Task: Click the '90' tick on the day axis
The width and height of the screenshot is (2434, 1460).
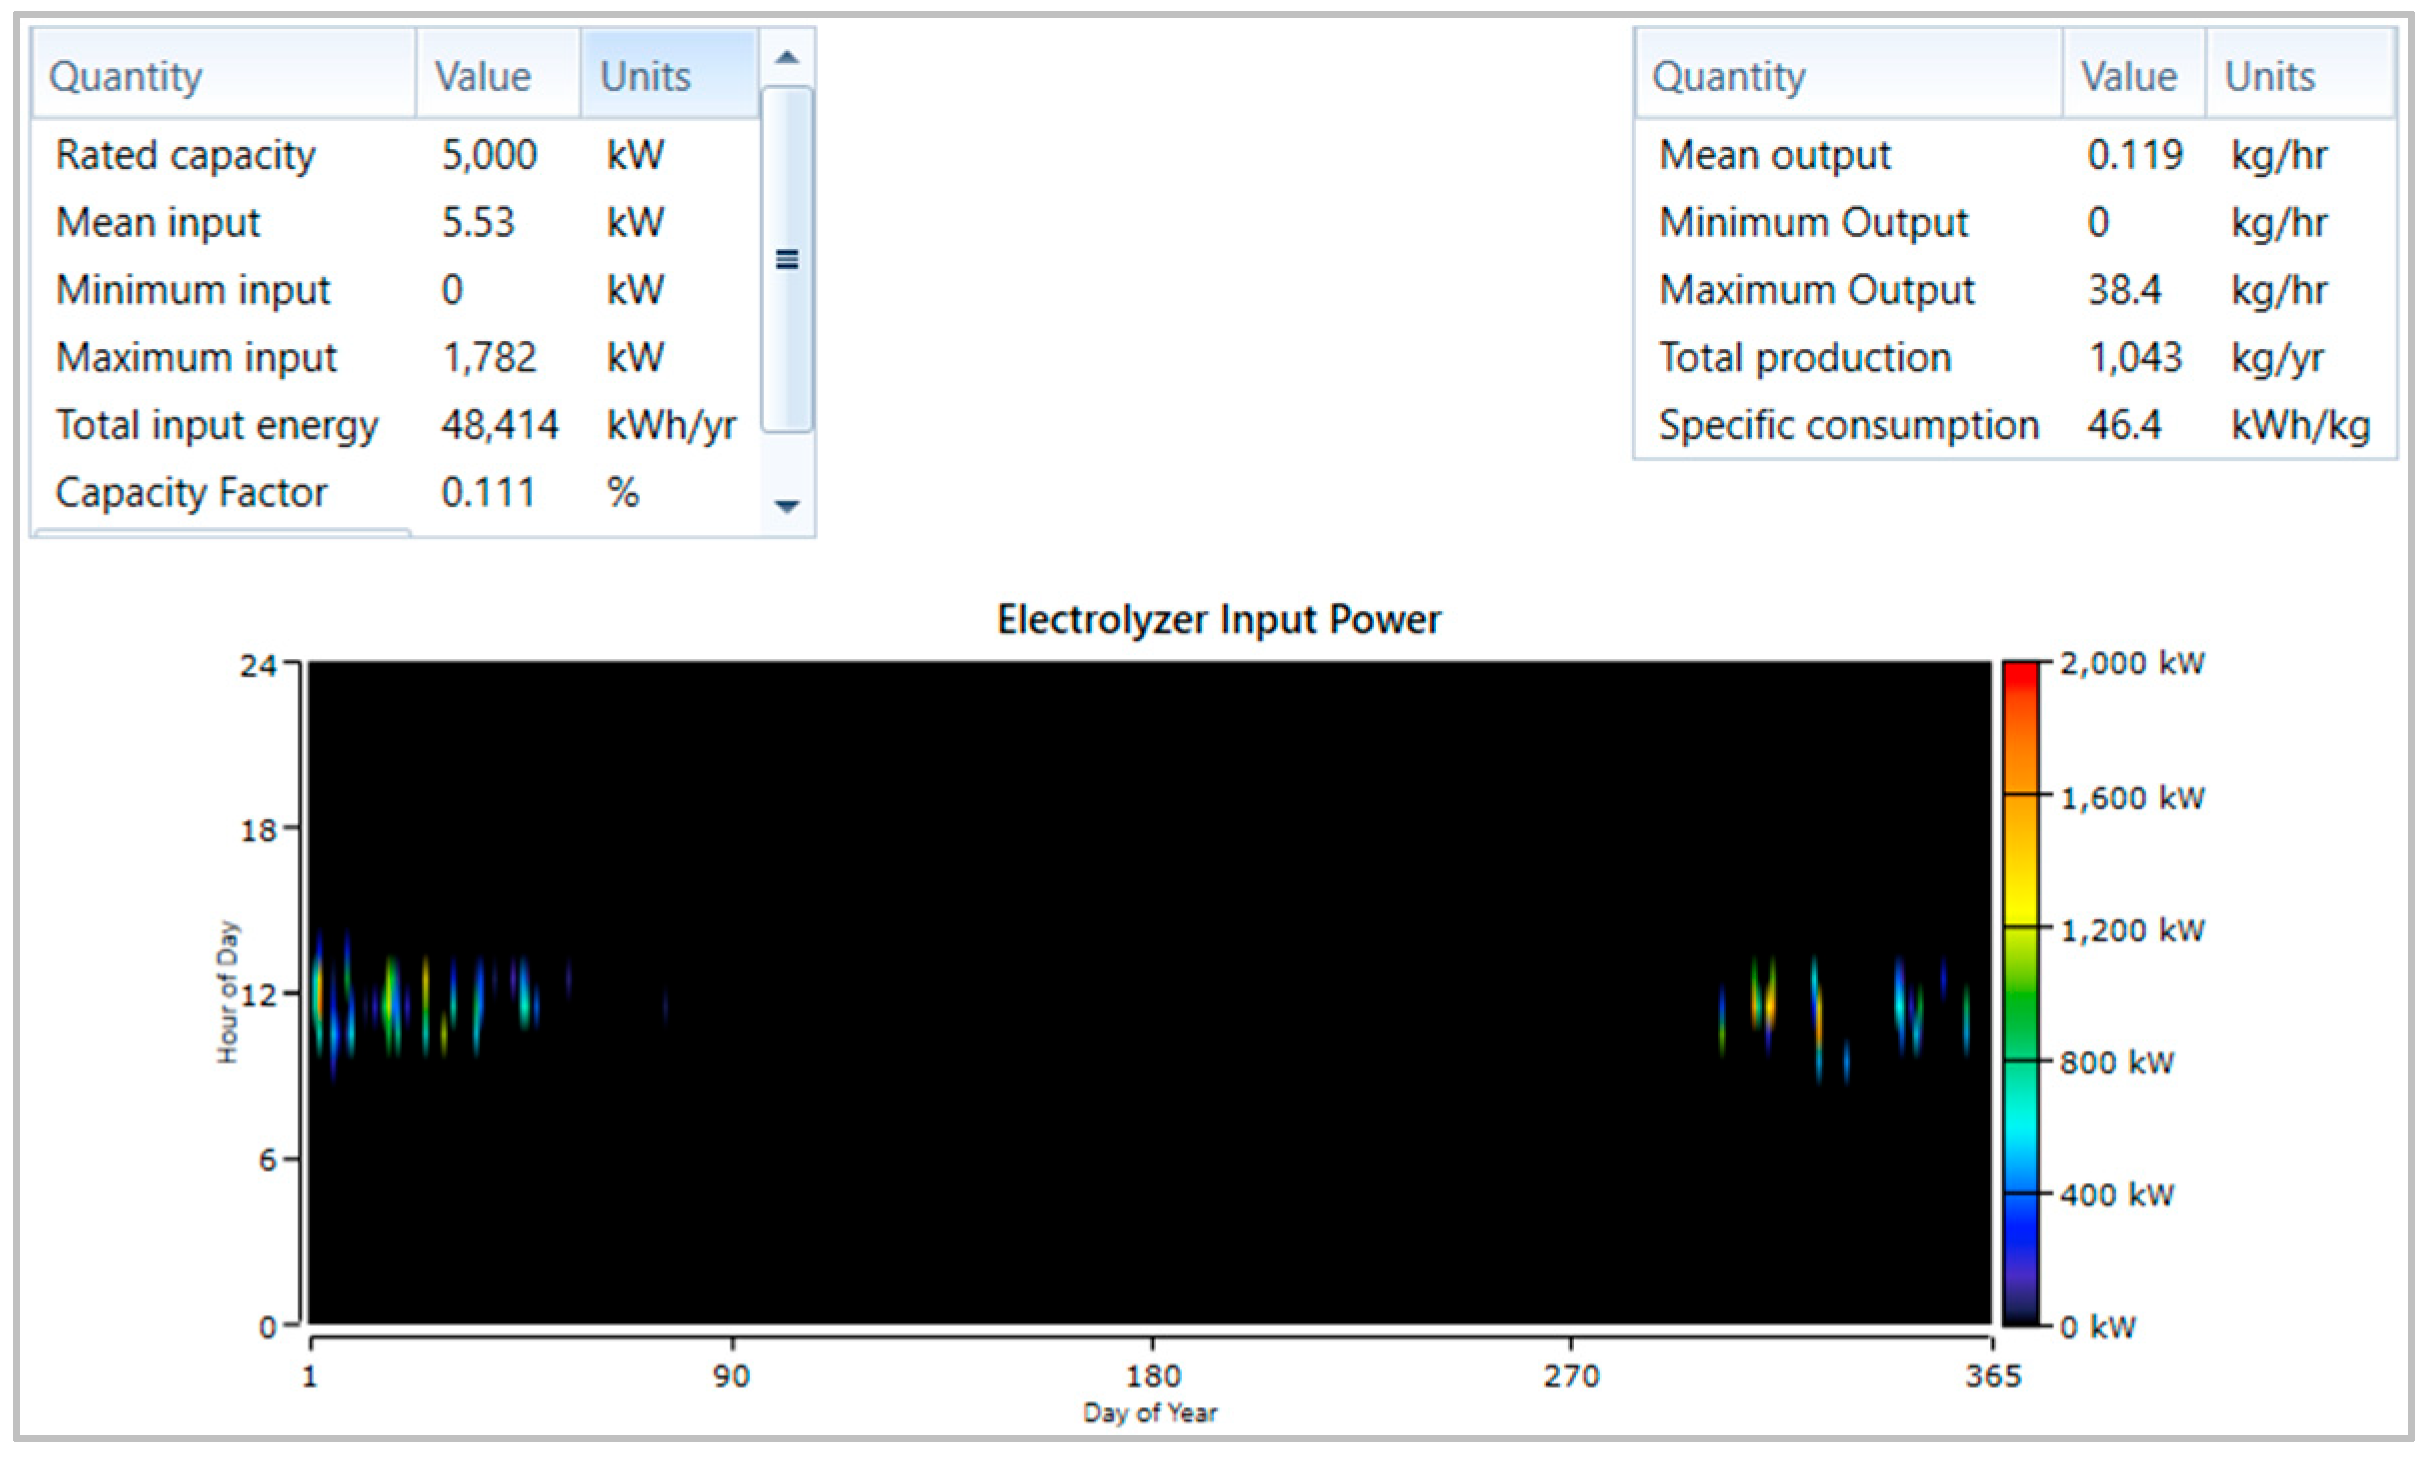Action: pos(731,1376)
